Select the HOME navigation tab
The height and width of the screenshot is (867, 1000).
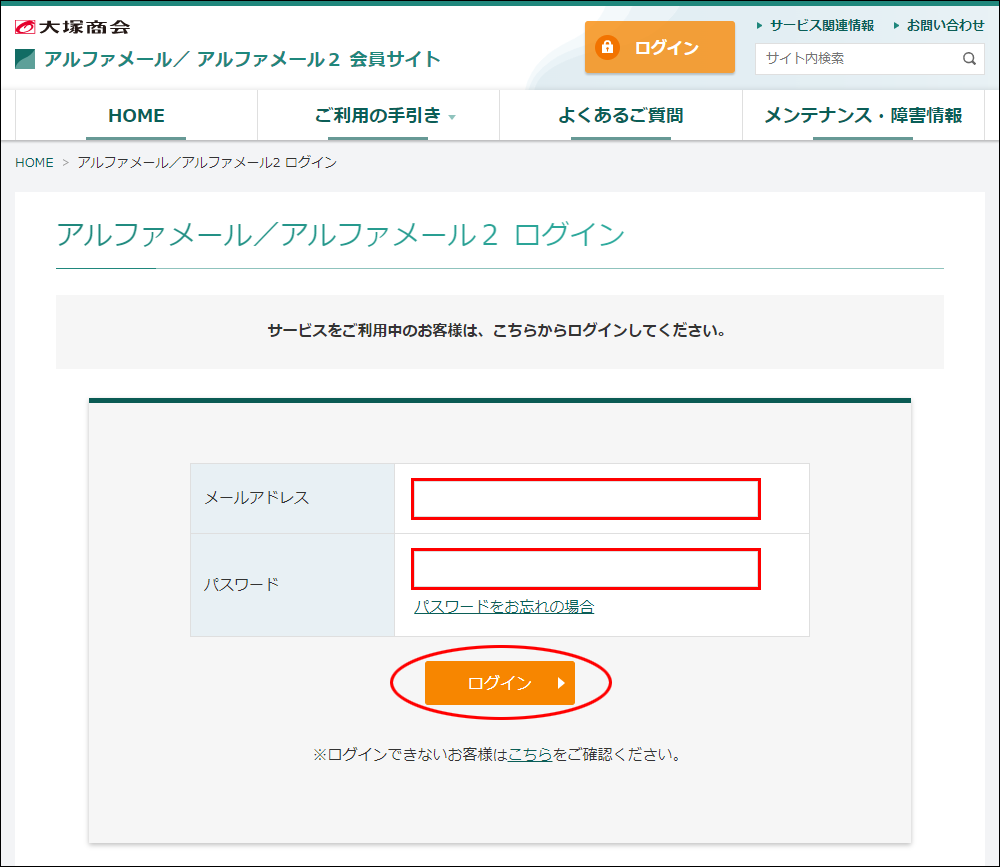coord(136,115)
